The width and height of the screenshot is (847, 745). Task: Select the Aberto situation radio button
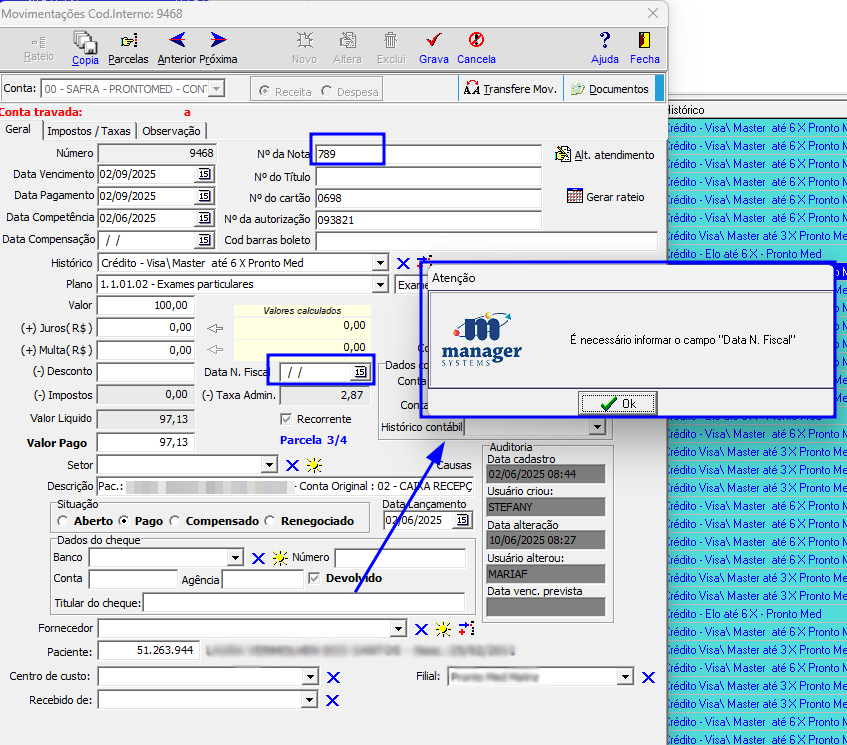(63, 521)
